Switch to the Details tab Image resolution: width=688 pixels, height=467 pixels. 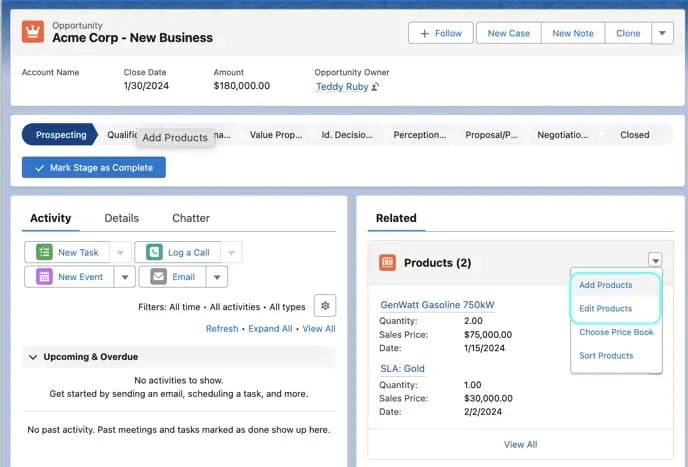click(122, 218)
